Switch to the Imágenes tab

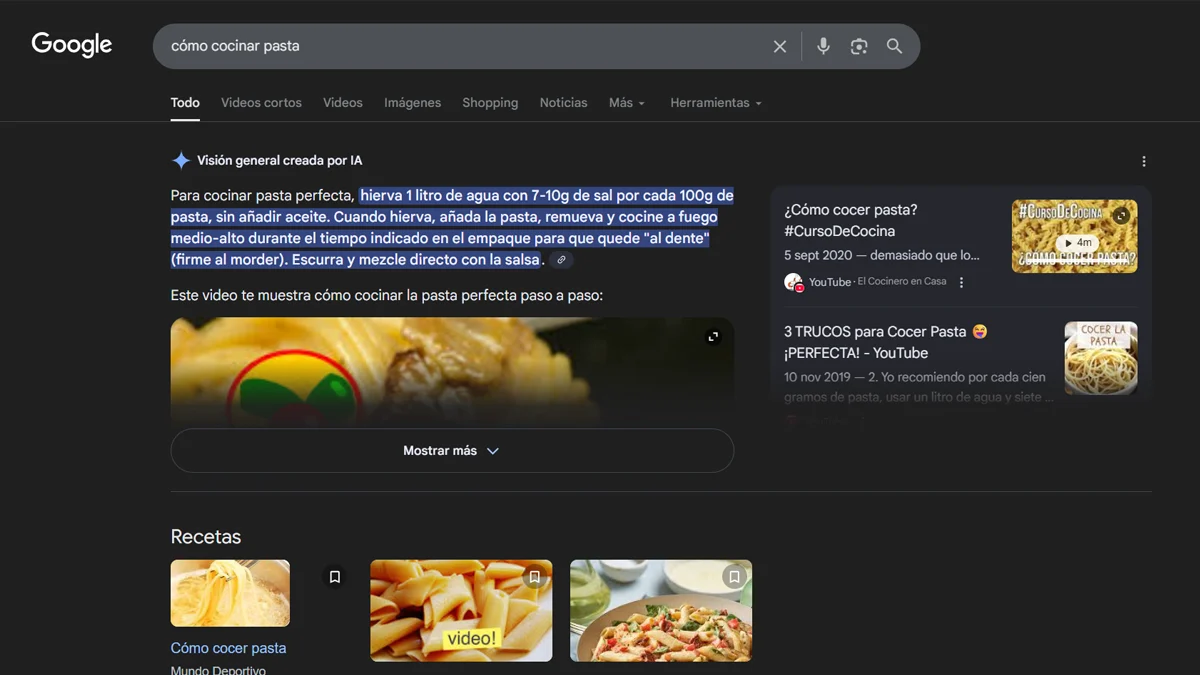pyautogui.click(x=412, y=102)
